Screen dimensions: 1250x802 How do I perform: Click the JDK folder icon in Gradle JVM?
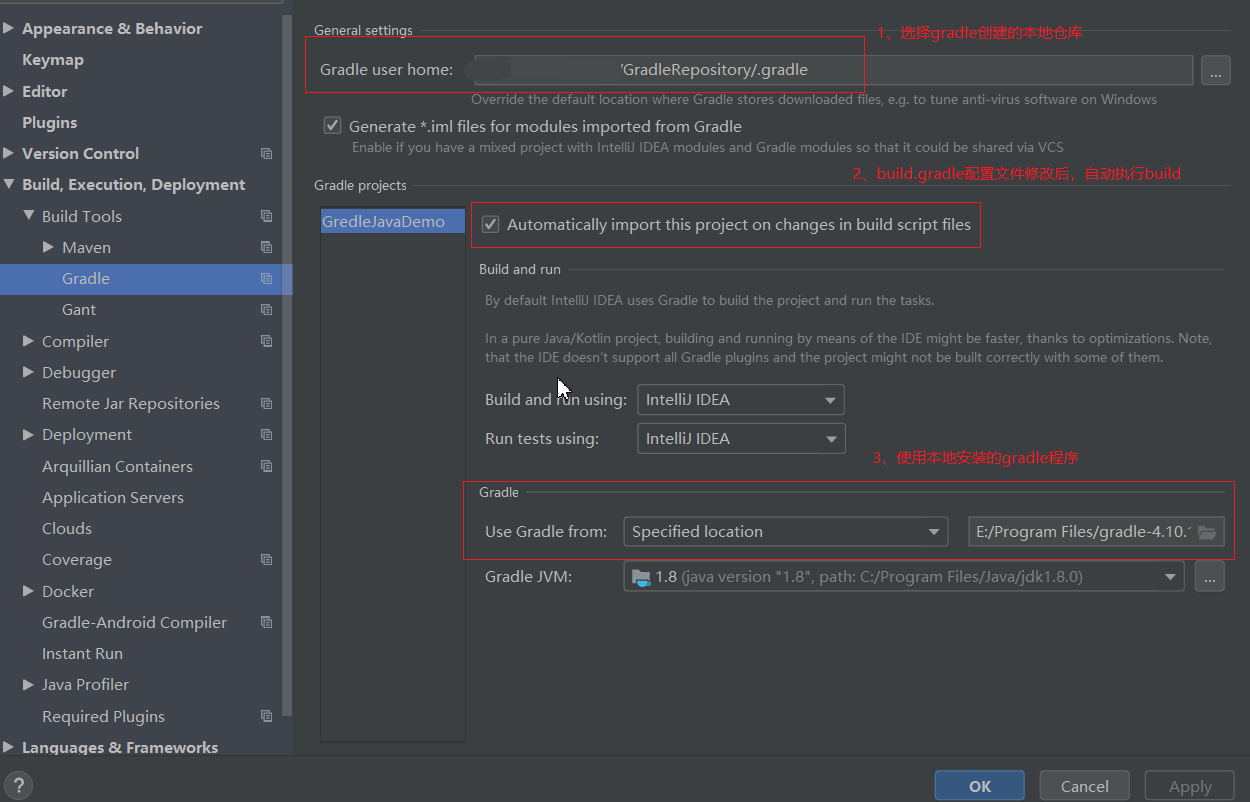click(640, 577)
